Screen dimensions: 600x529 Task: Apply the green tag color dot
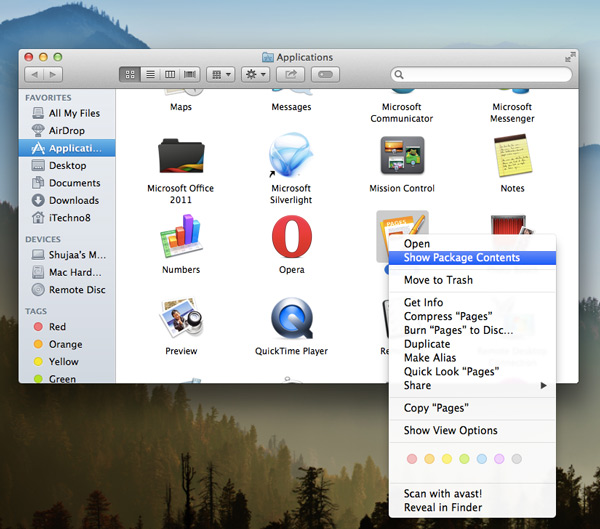coord(464,459)
